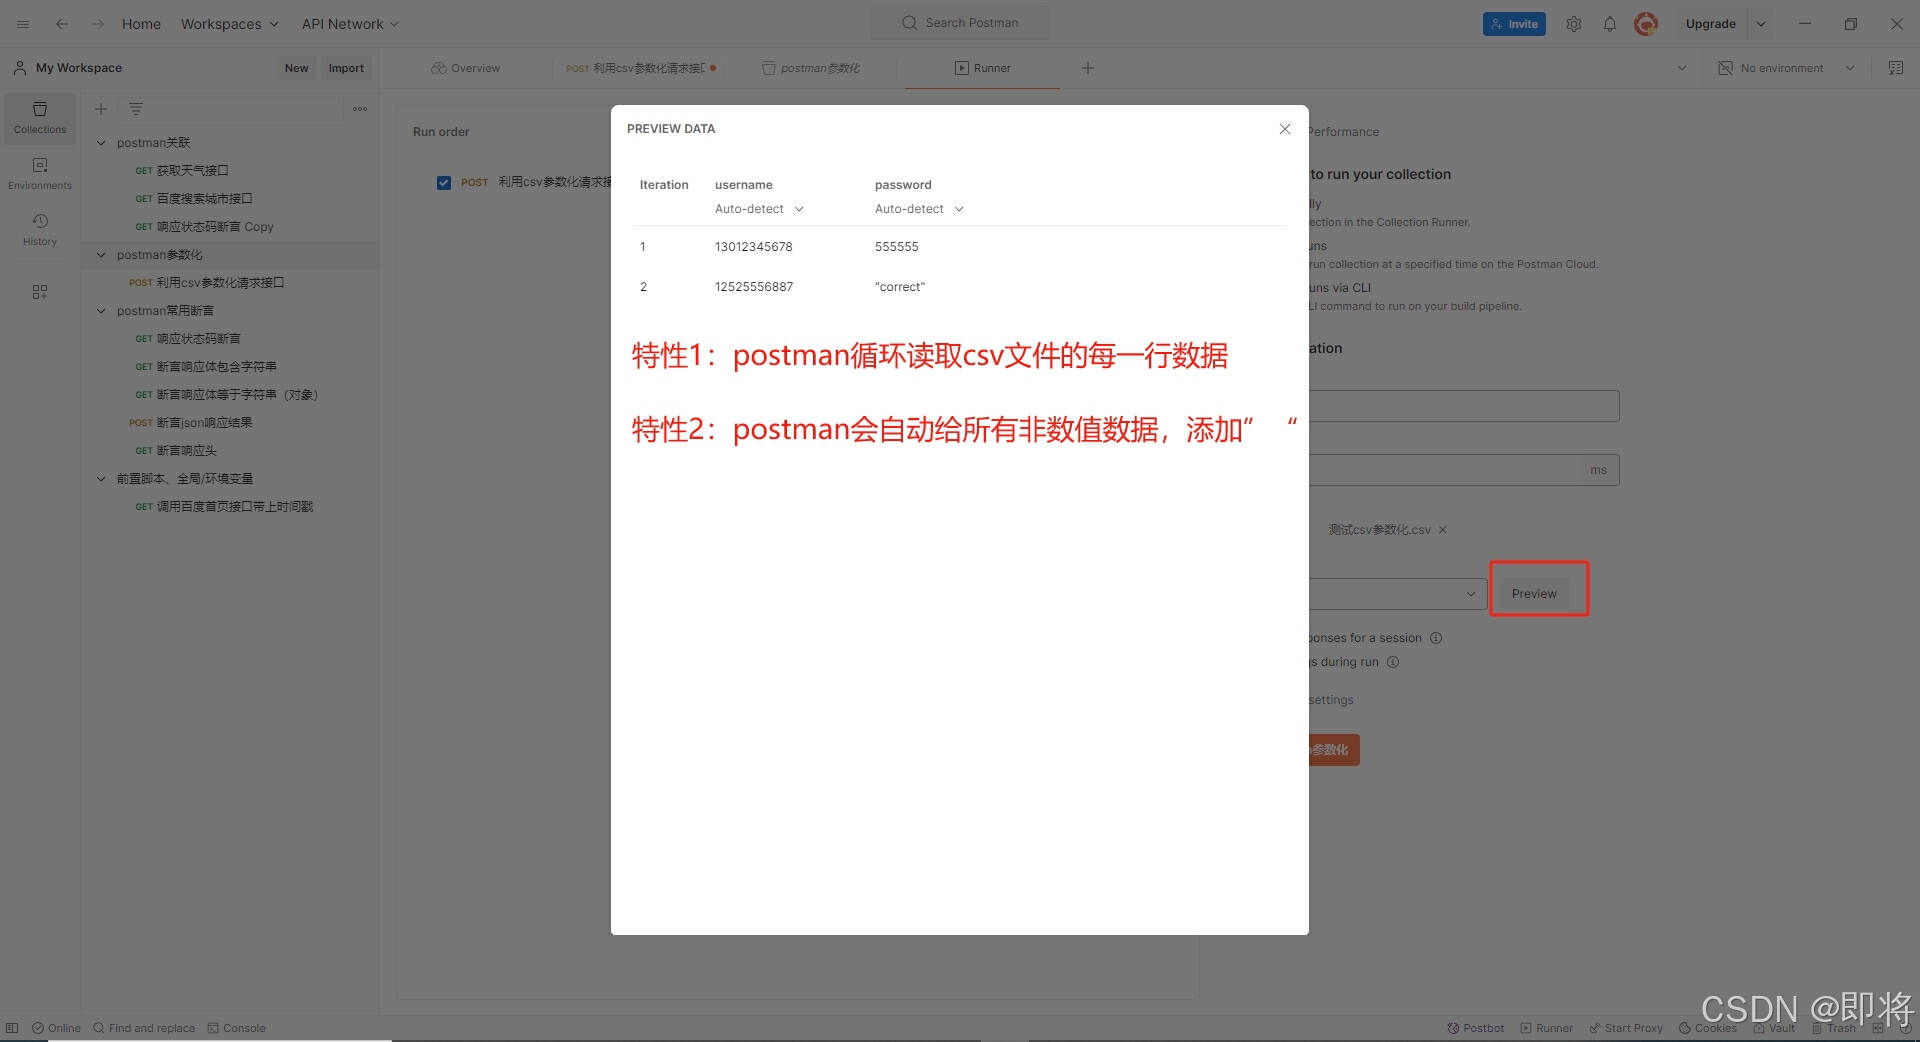This screenshot has height=1042, width=1920.
Task: Open the Workspaces menu
Action: point(229,24)
